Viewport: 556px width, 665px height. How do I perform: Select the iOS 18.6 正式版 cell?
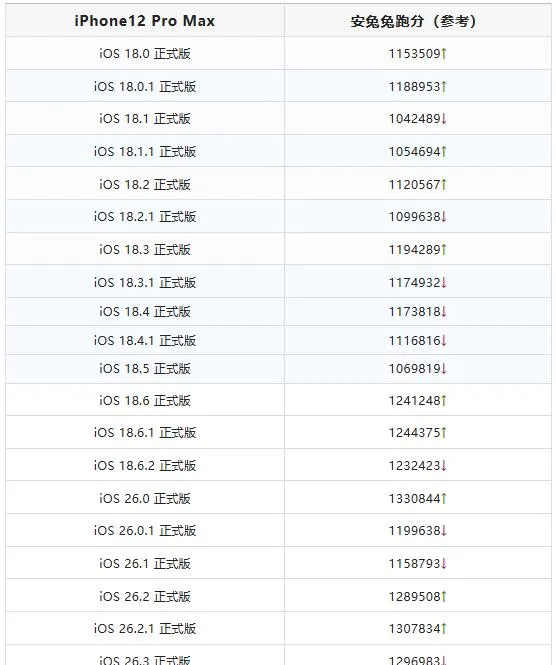tap(145, 400)
